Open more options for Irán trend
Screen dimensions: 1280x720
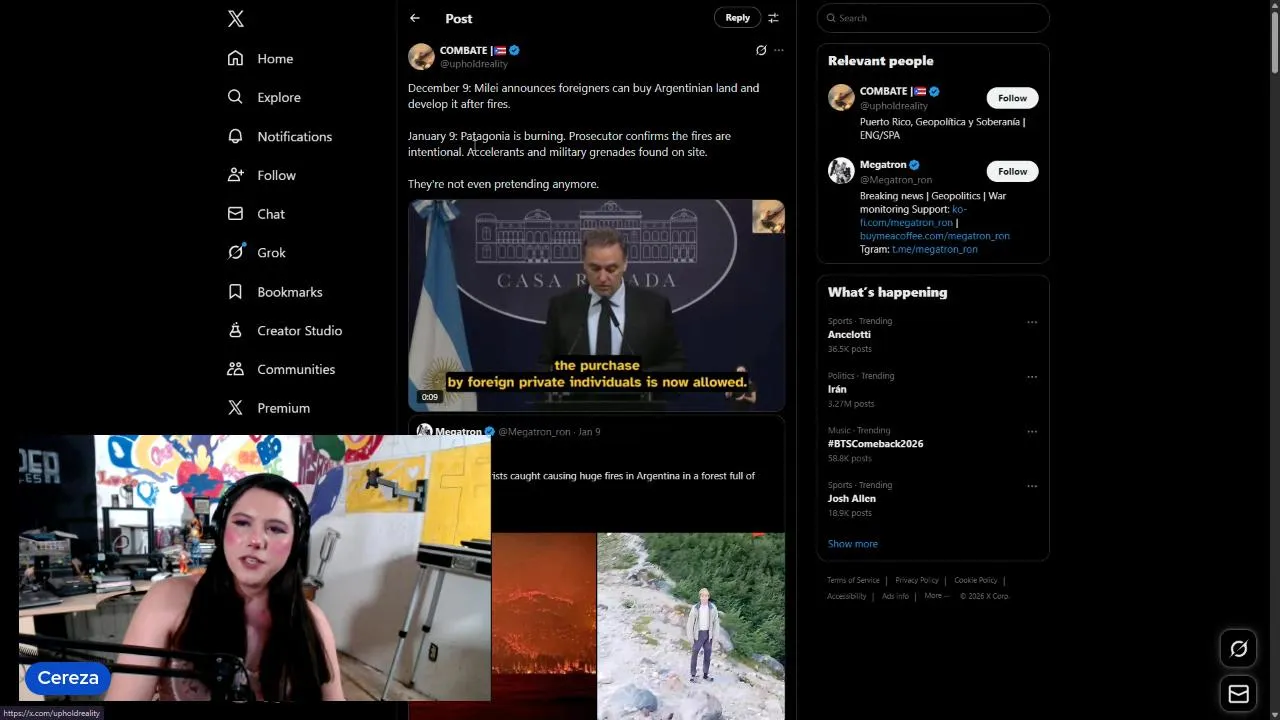coord(1032,377)
